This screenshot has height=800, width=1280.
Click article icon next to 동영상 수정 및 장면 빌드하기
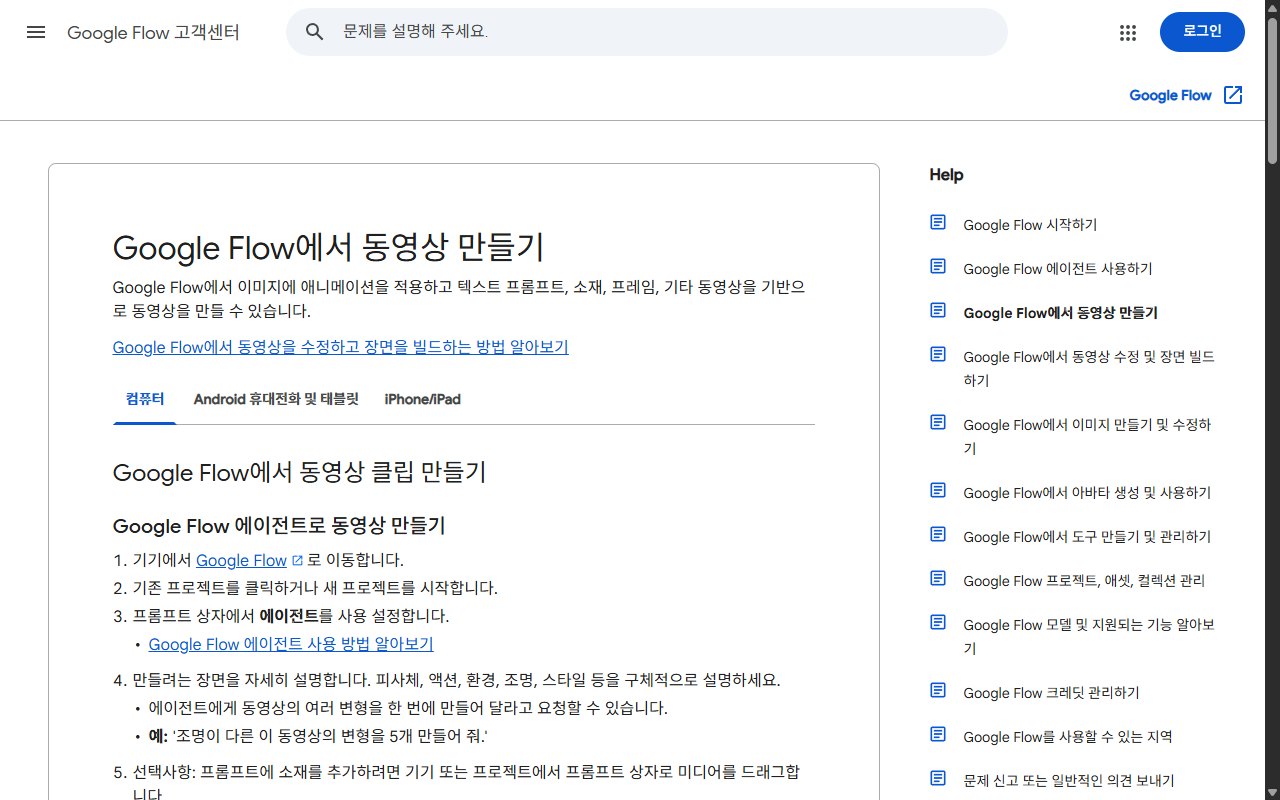tap(938, 354)
